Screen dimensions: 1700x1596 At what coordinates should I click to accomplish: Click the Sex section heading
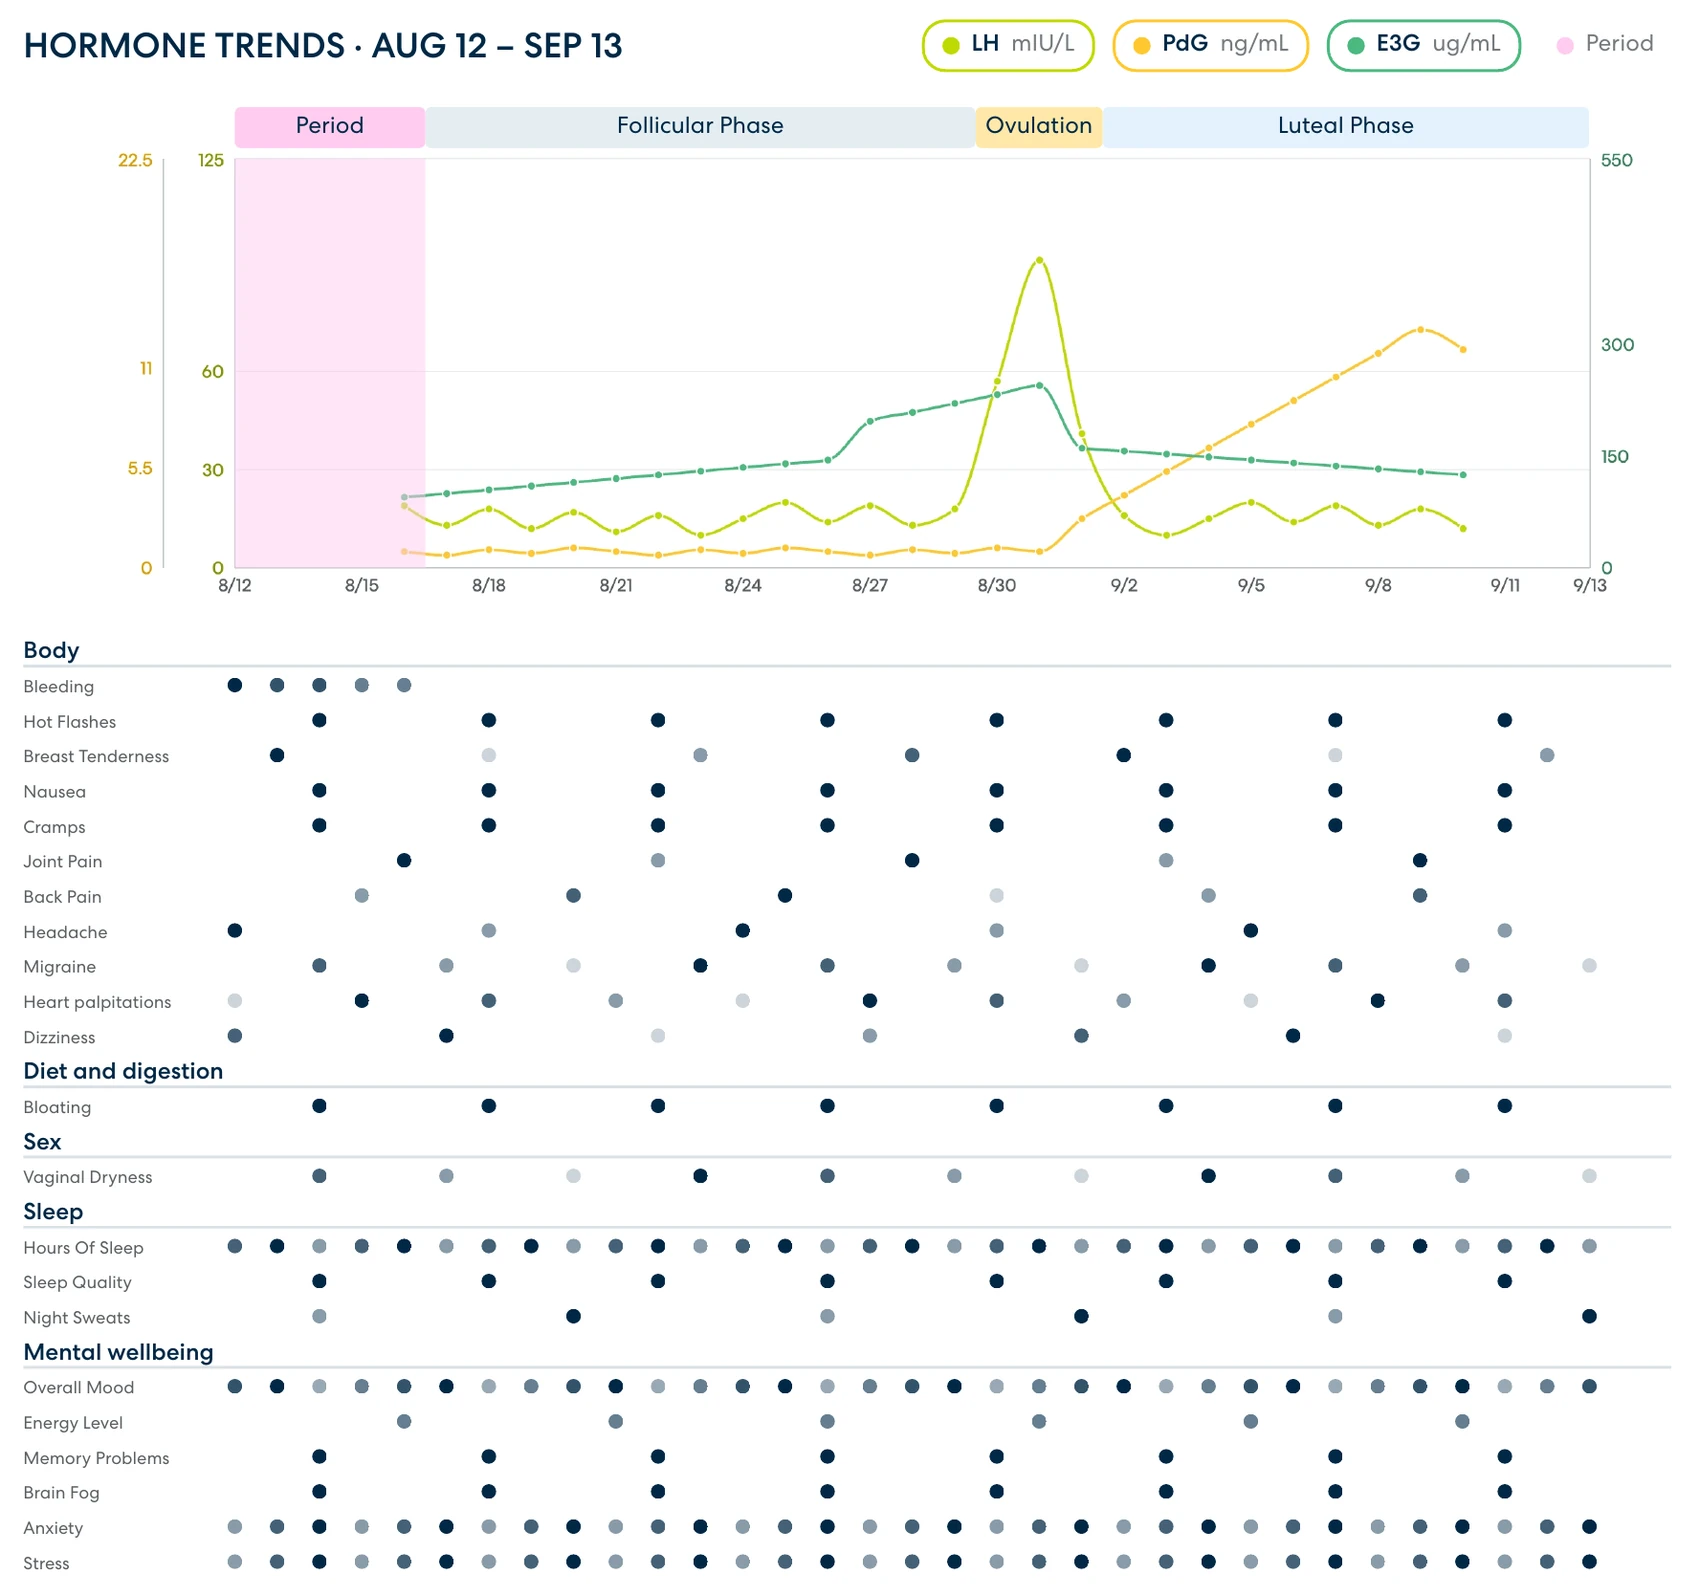[x=42, y=1141]
